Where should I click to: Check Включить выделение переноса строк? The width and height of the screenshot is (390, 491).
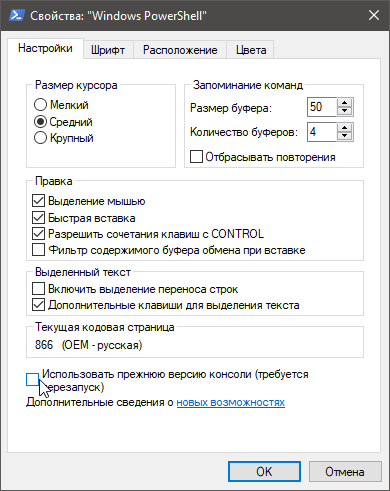click(38, 289)
